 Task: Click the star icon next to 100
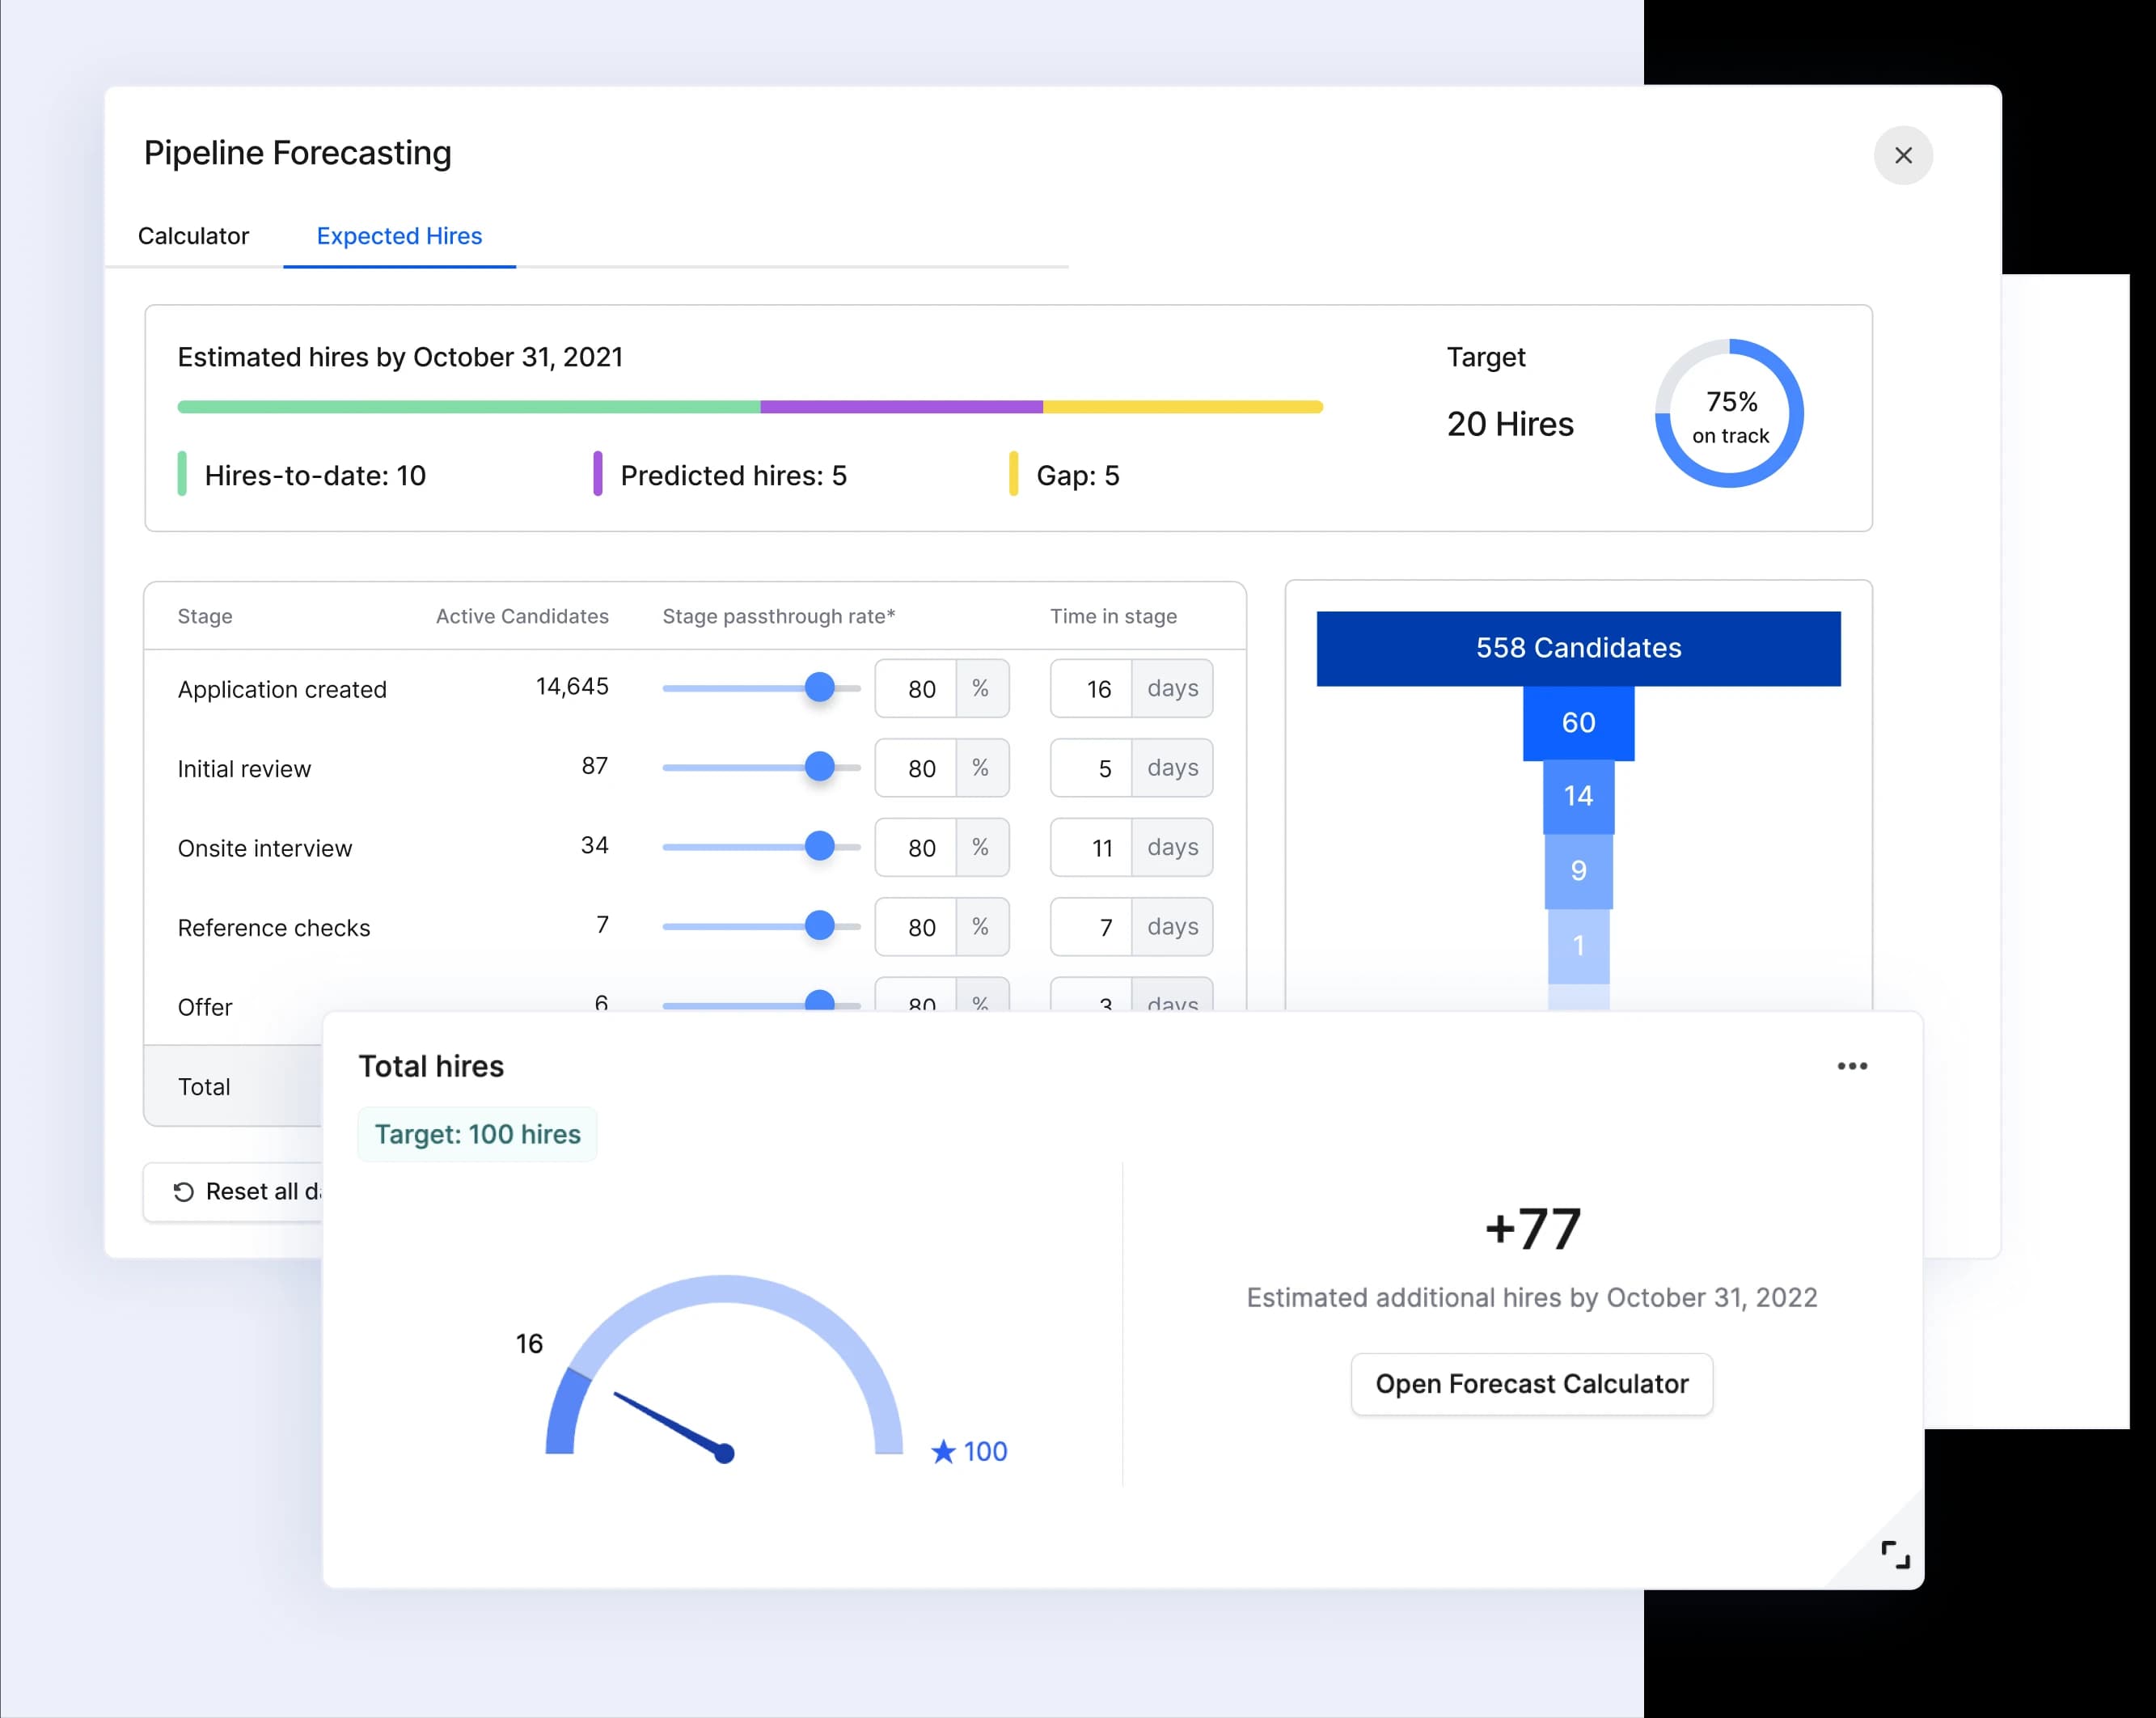click(941, 1451)
